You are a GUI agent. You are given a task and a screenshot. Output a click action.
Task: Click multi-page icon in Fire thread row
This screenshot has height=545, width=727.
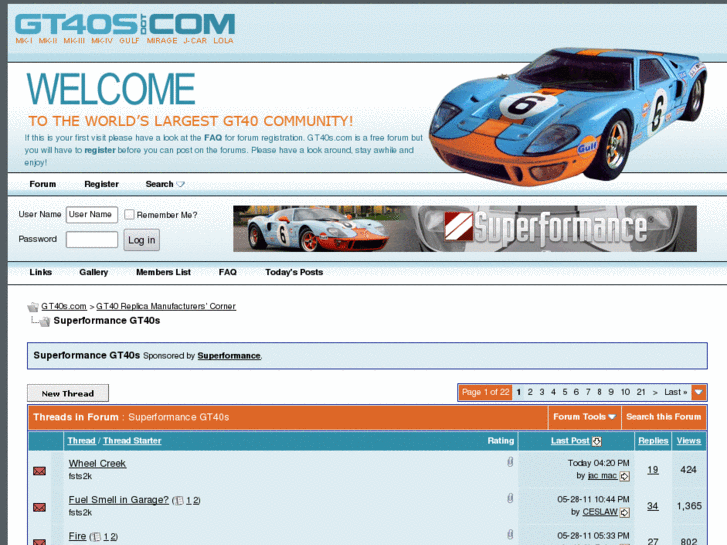[x=96, y=537]
